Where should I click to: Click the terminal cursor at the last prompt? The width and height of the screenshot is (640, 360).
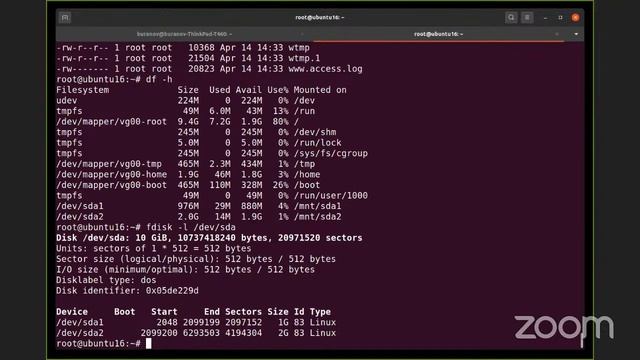pos(149,344)
